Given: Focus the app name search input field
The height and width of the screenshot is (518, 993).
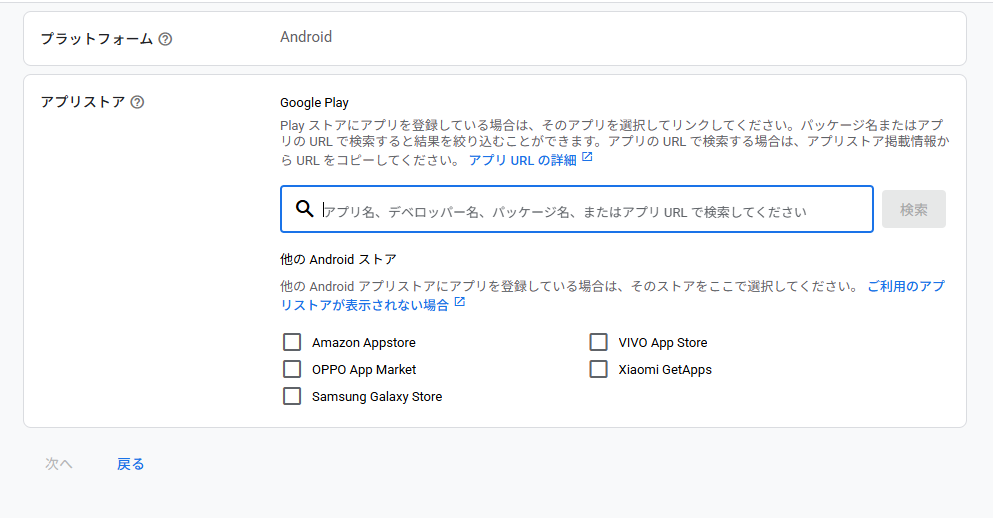Looking at the screenshot, I should (590, 210).
